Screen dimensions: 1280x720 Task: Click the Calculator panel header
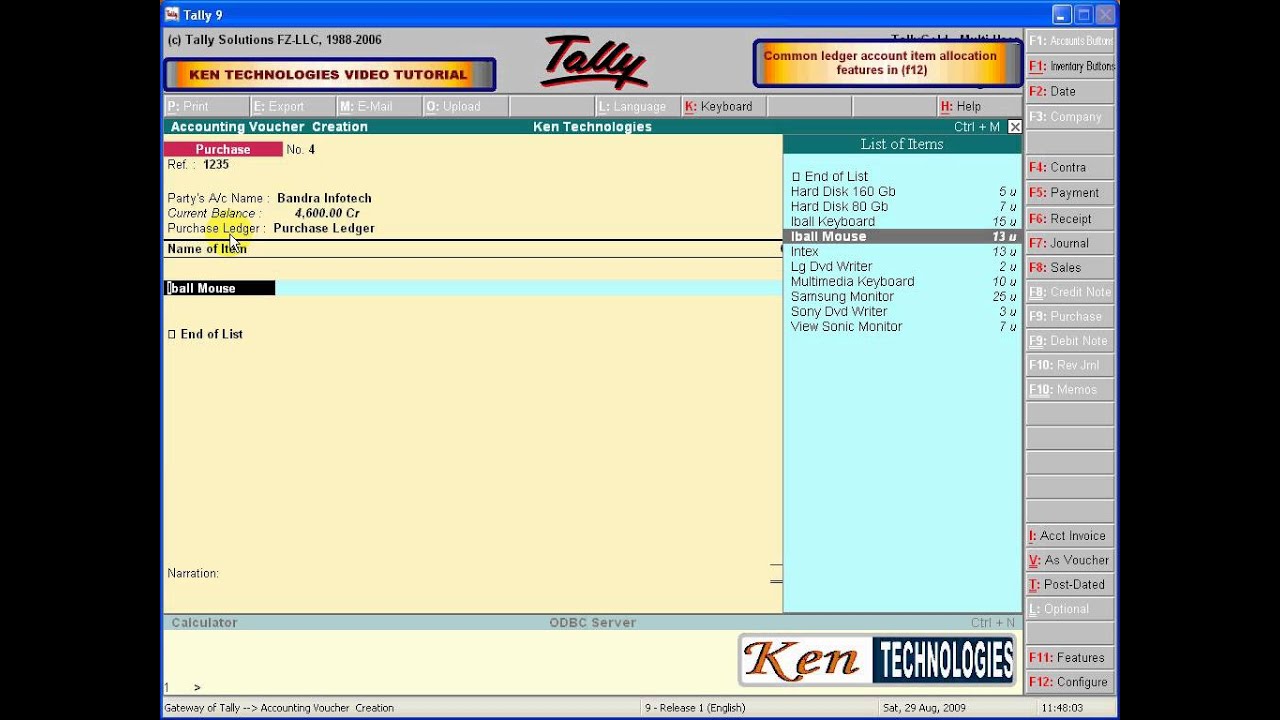coord(204,622)
